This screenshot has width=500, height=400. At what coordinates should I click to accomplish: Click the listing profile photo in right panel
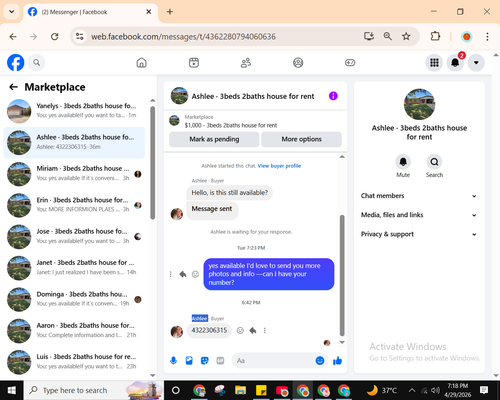pos(419,104)
